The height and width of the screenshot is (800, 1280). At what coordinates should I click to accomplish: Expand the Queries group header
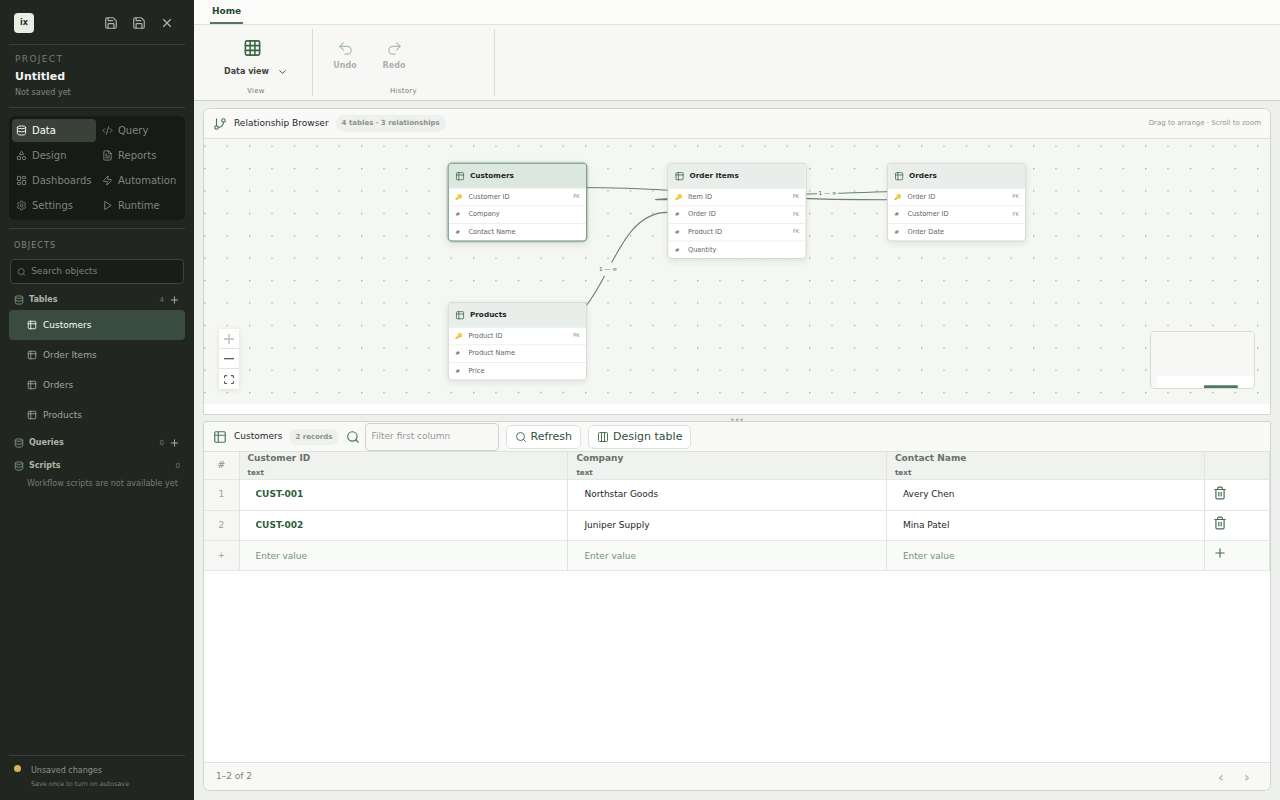click(x=46, y=442)
